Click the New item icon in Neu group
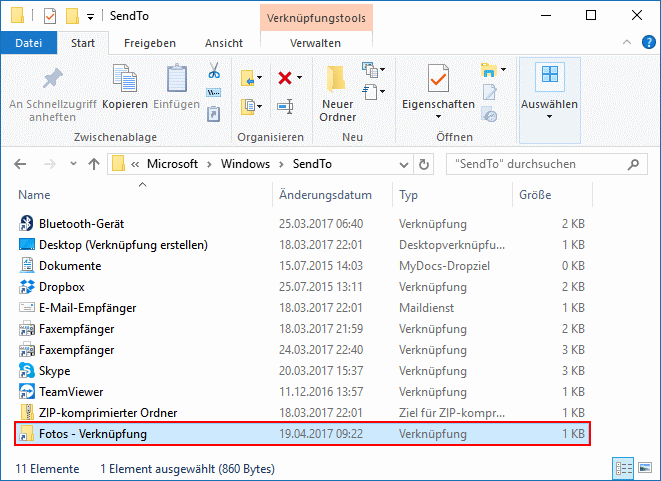The image size is (661, 481). (370, 70)
